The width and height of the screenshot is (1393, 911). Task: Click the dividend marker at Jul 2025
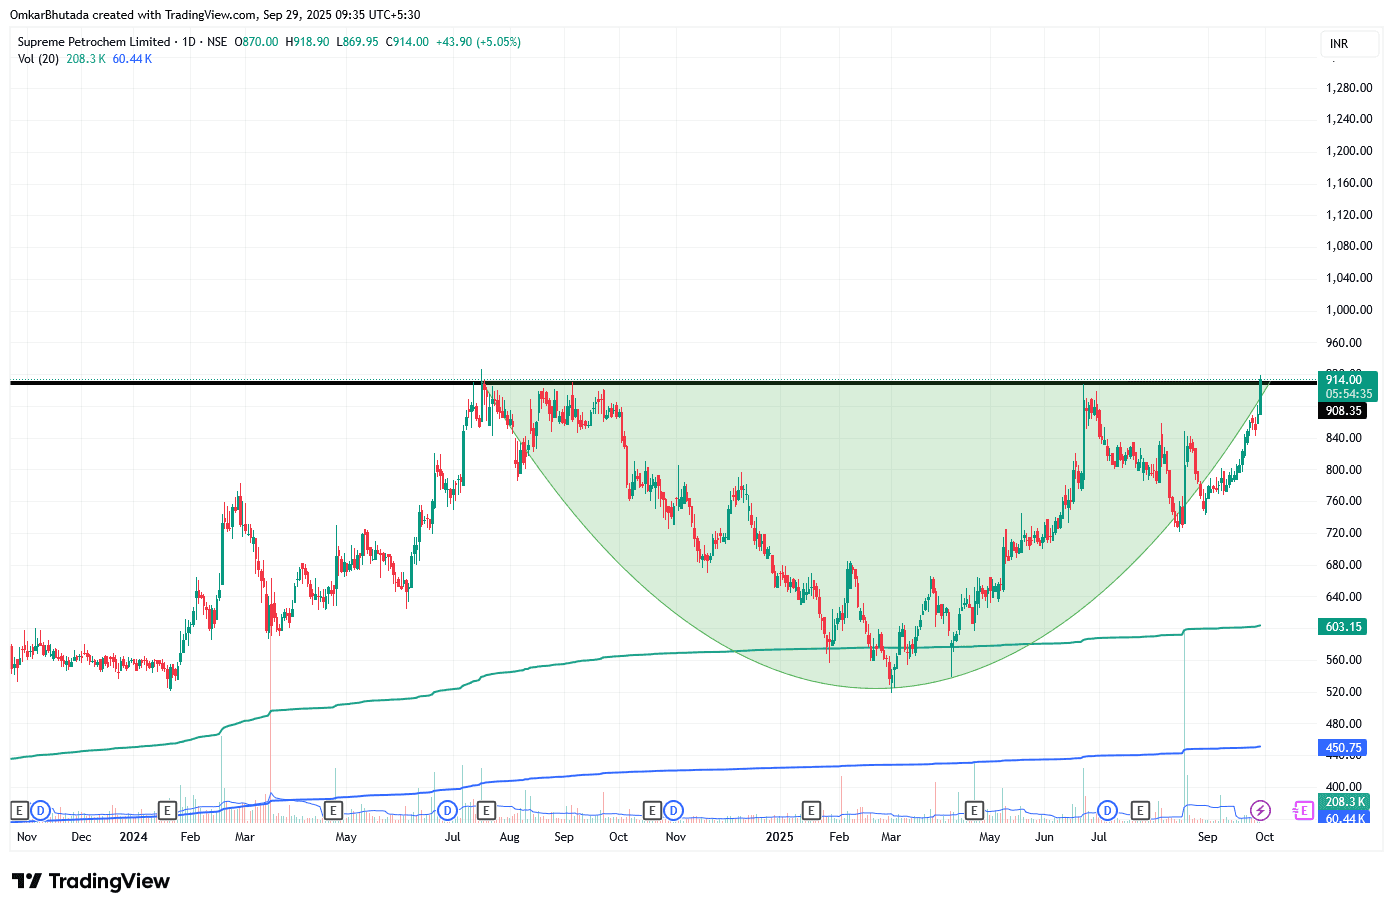[1107, 810]
